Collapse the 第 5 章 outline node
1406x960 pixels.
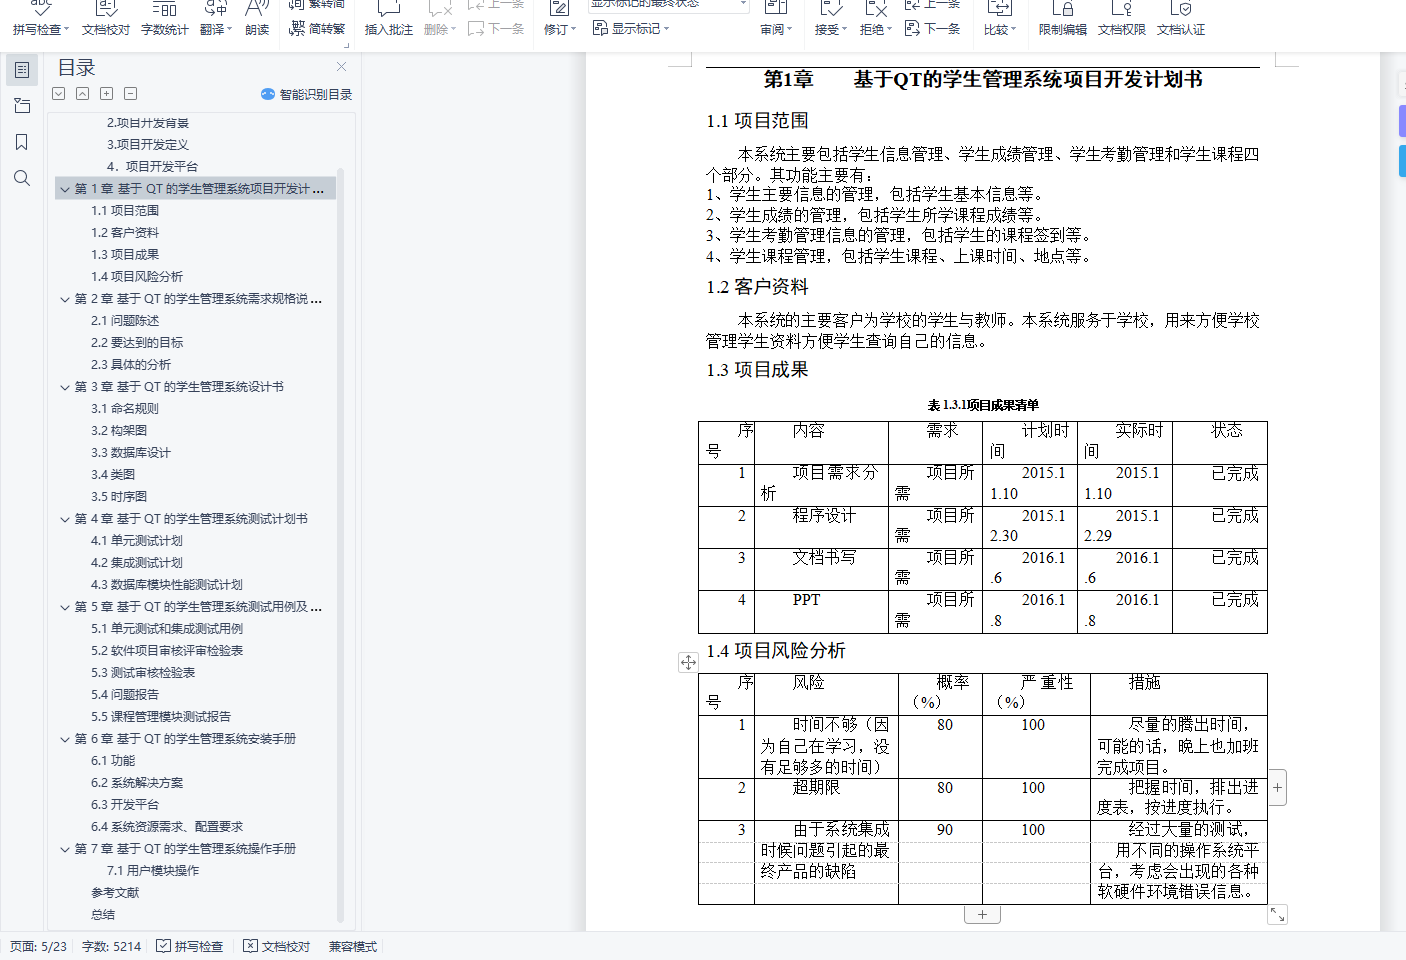click(x=65, y=607)
